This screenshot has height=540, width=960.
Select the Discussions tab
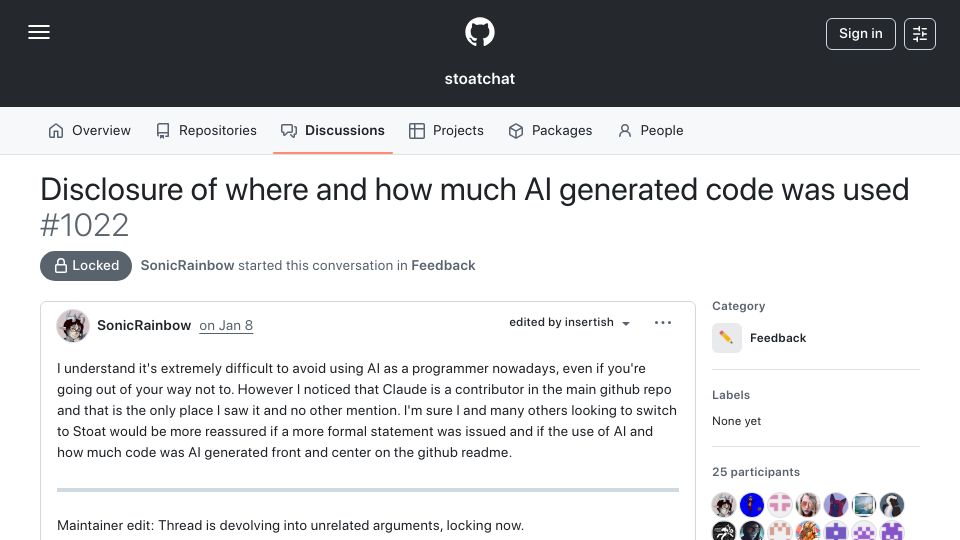click(x=332, y=130)
